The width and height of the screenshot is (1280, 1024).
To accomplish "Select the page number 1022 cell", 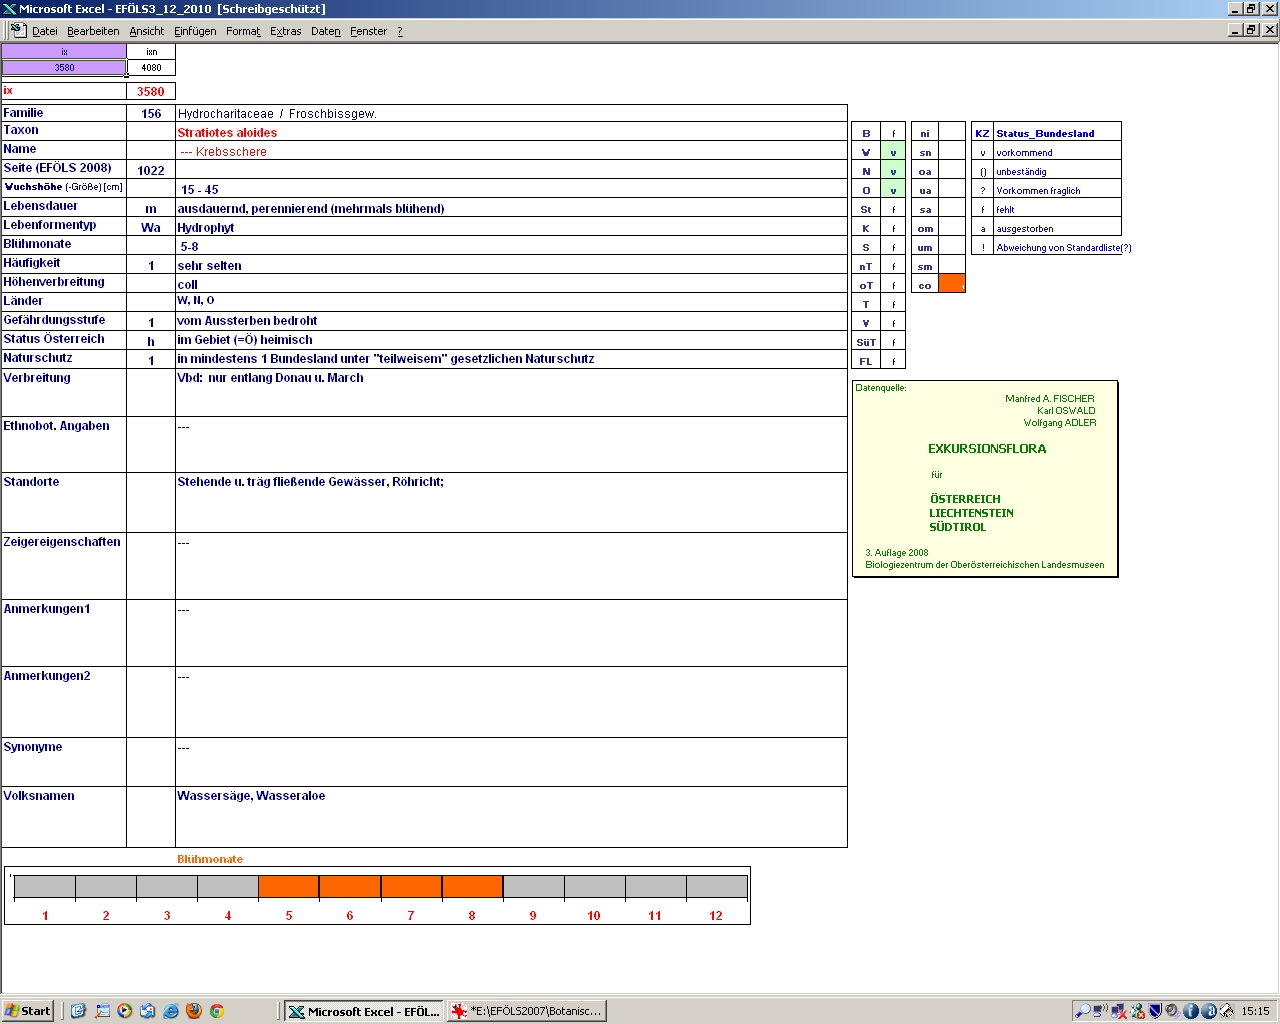I will (151, 170).
